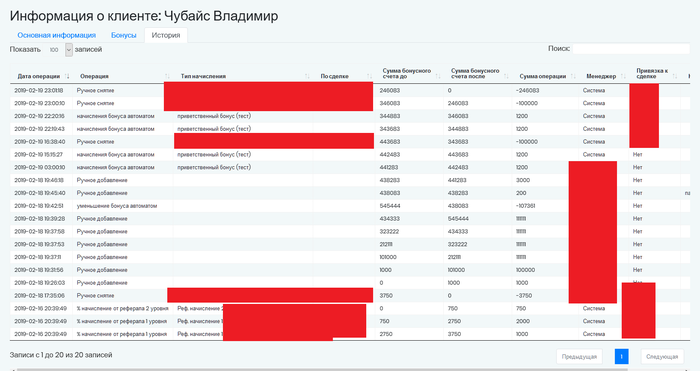700x371 pixels.
Task: Sort by Привязка к сделке arrows
Action: click(675, 76)
